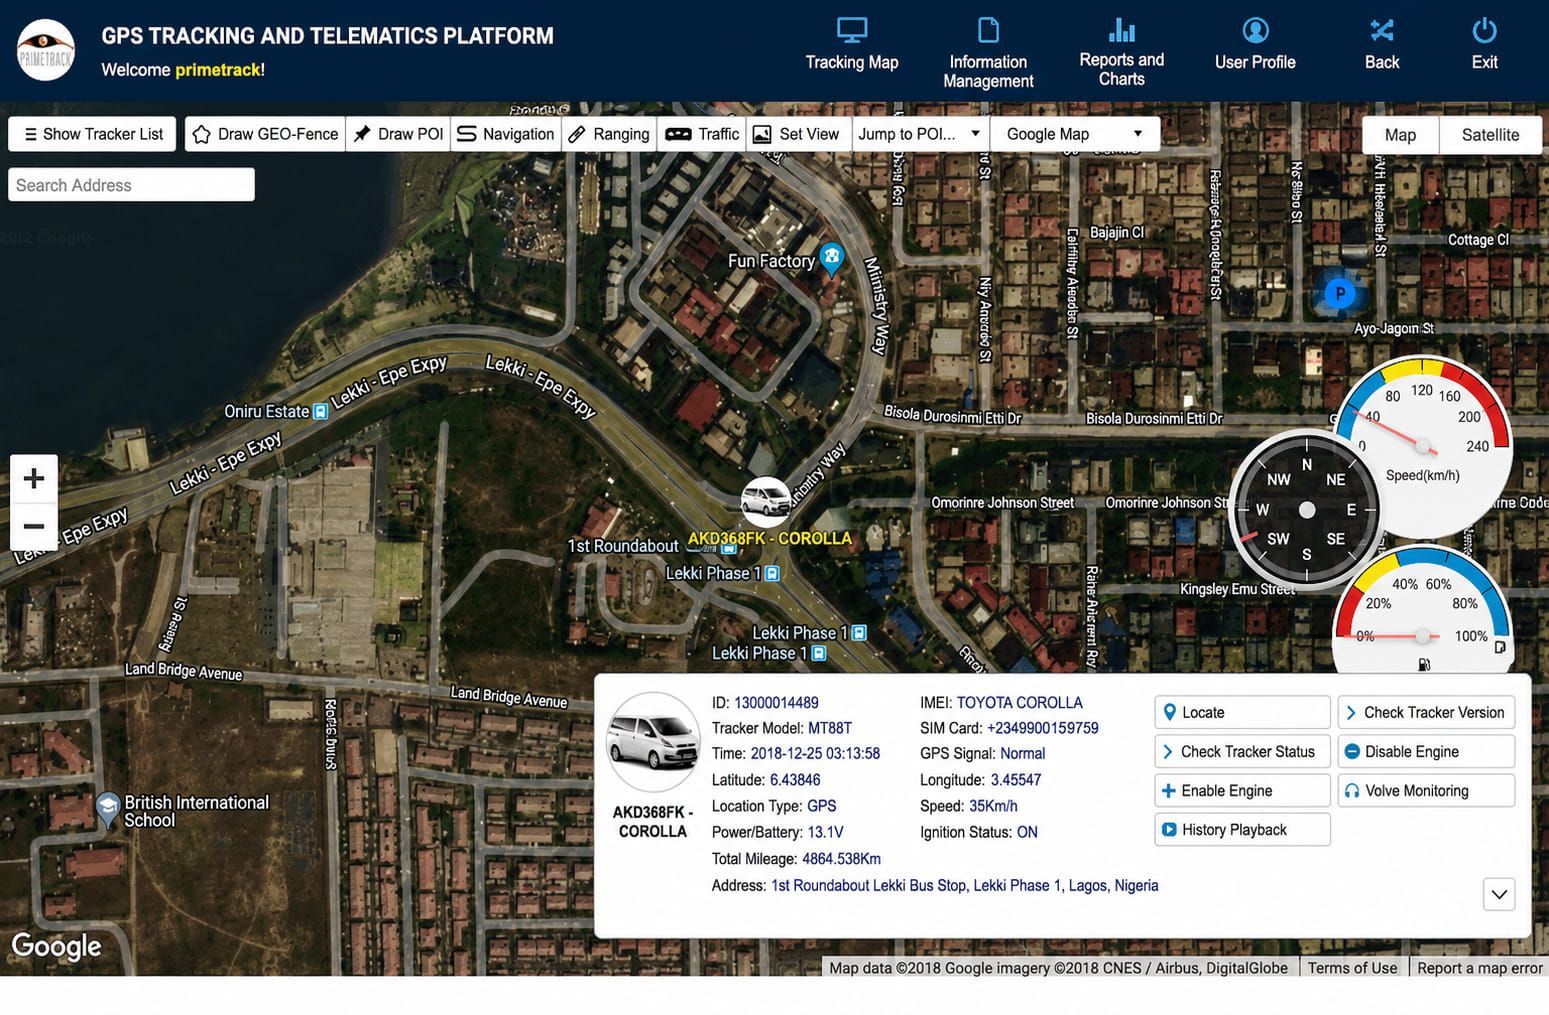Click Enable Engine button
The height and width of the screenshot is (1015, 1549).
(1242, 790)
